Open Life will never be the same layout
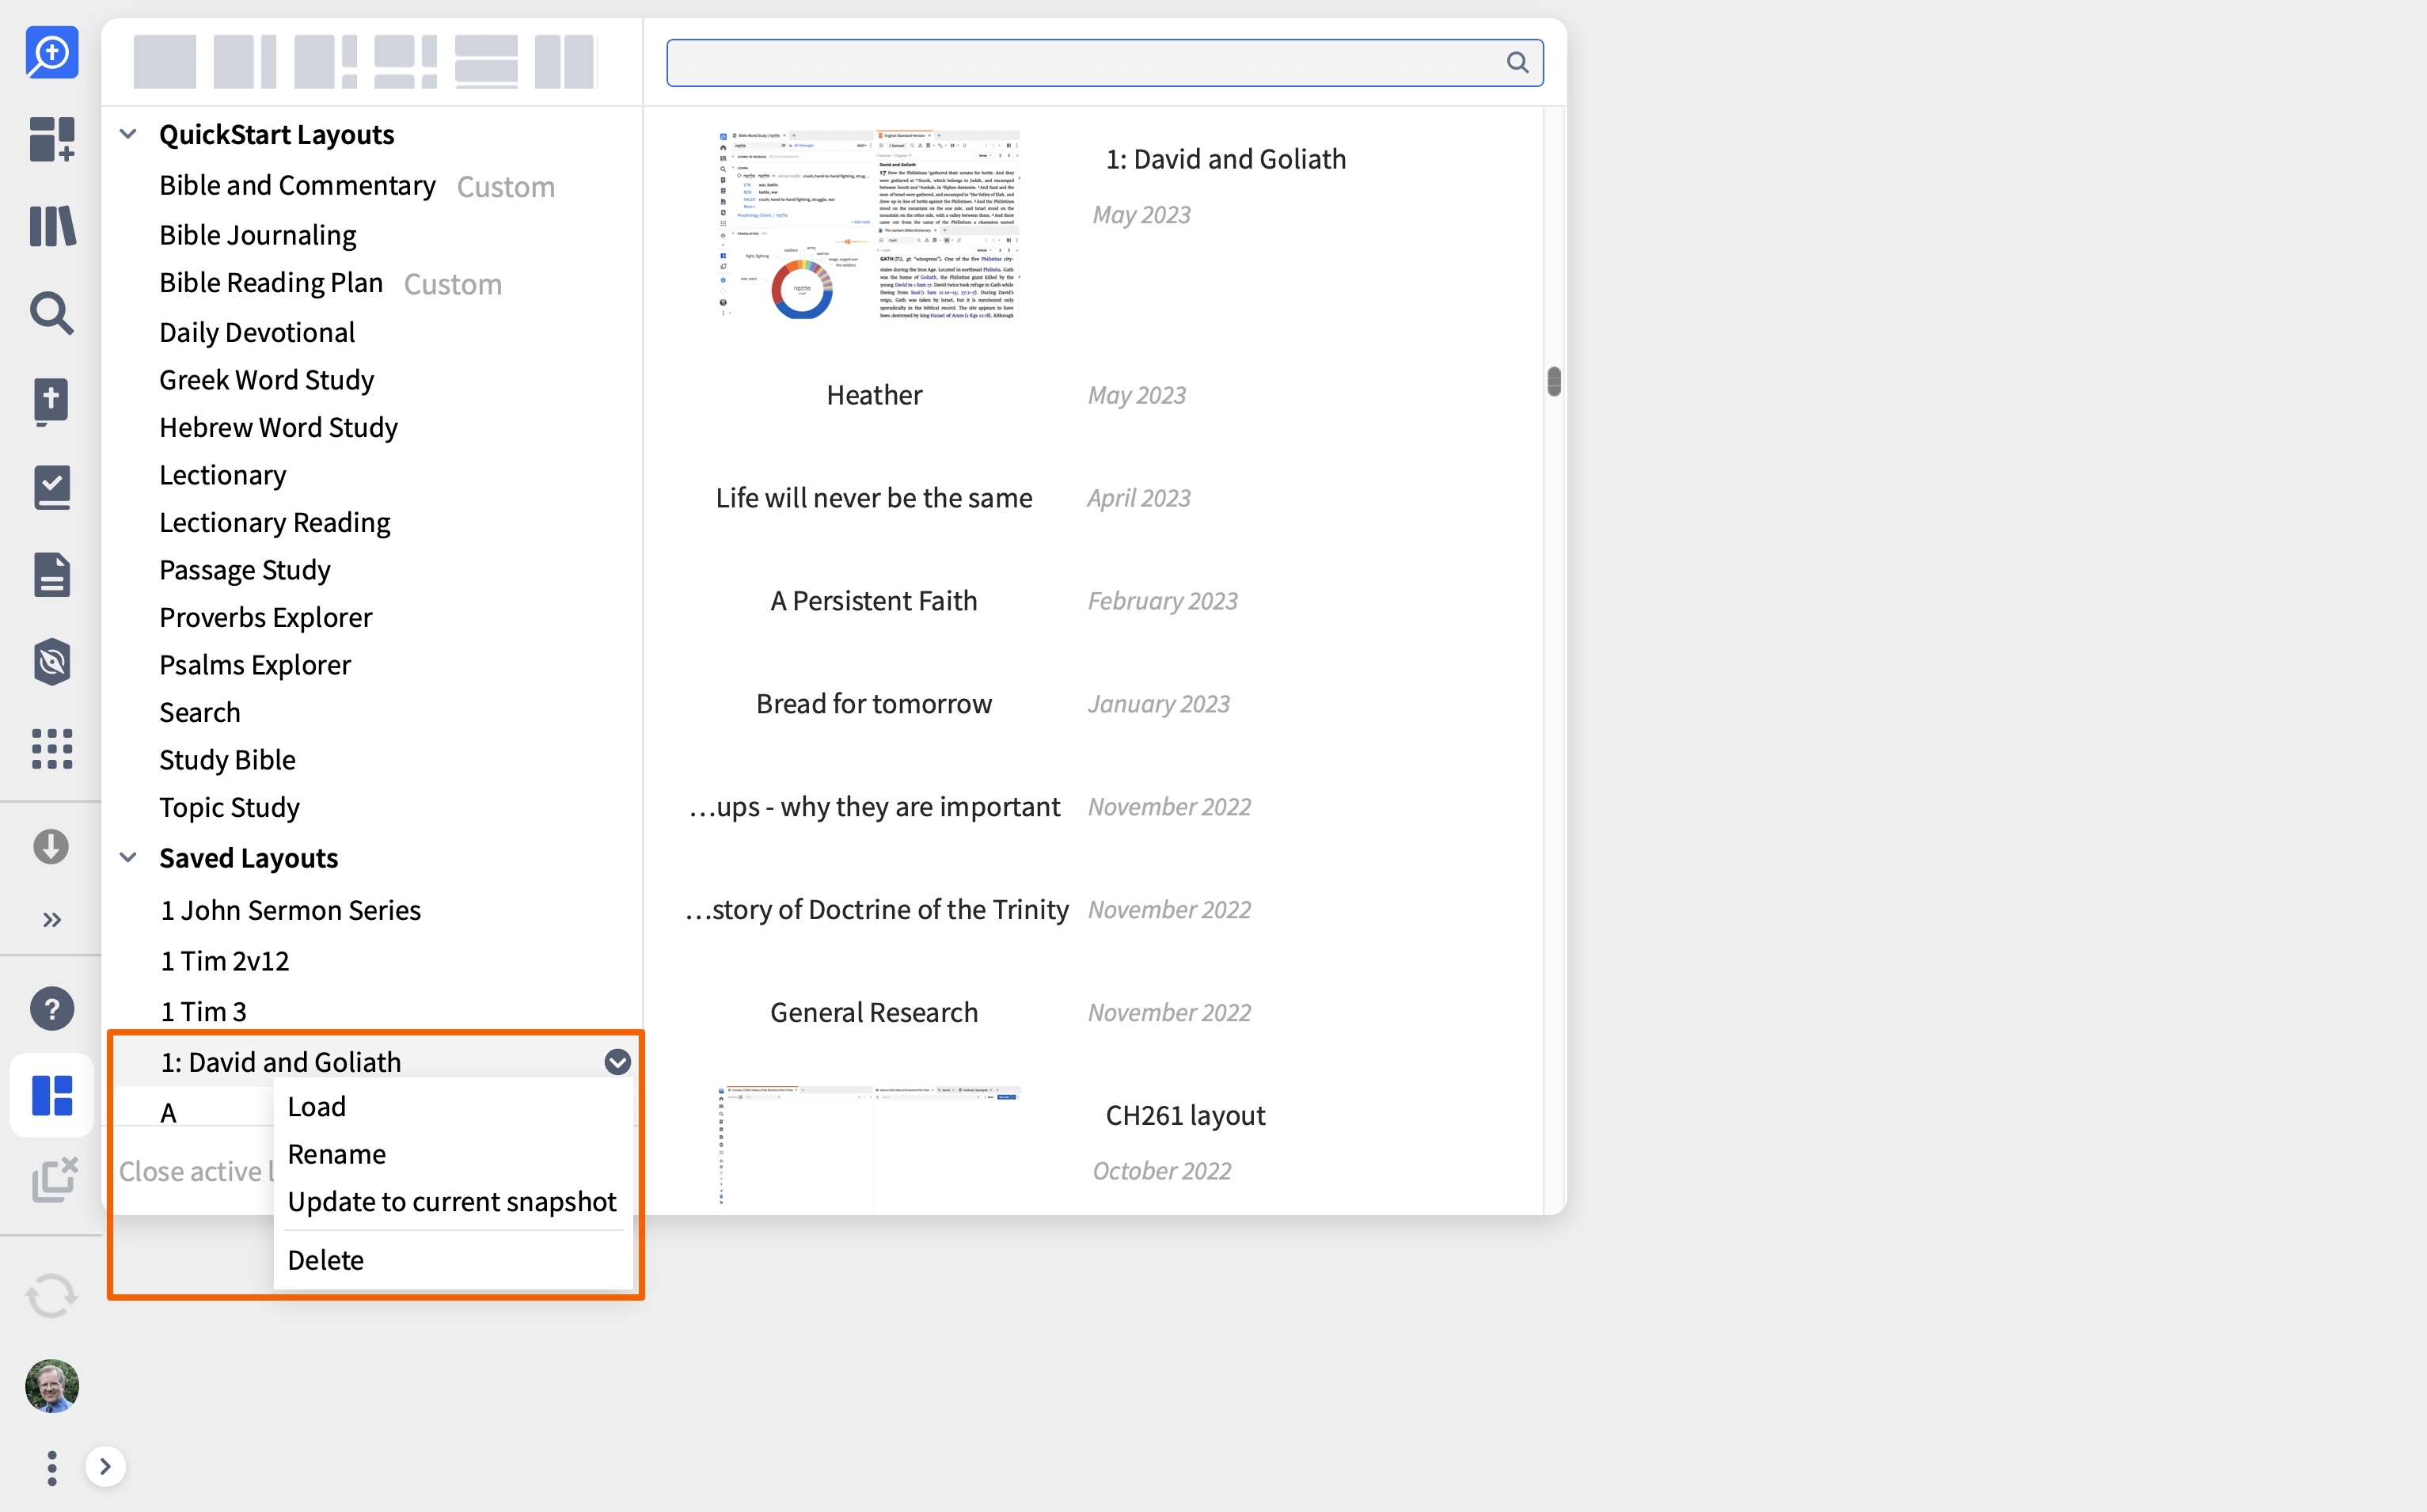This screenshot has height=1512, width=2427. coord(873,498)
